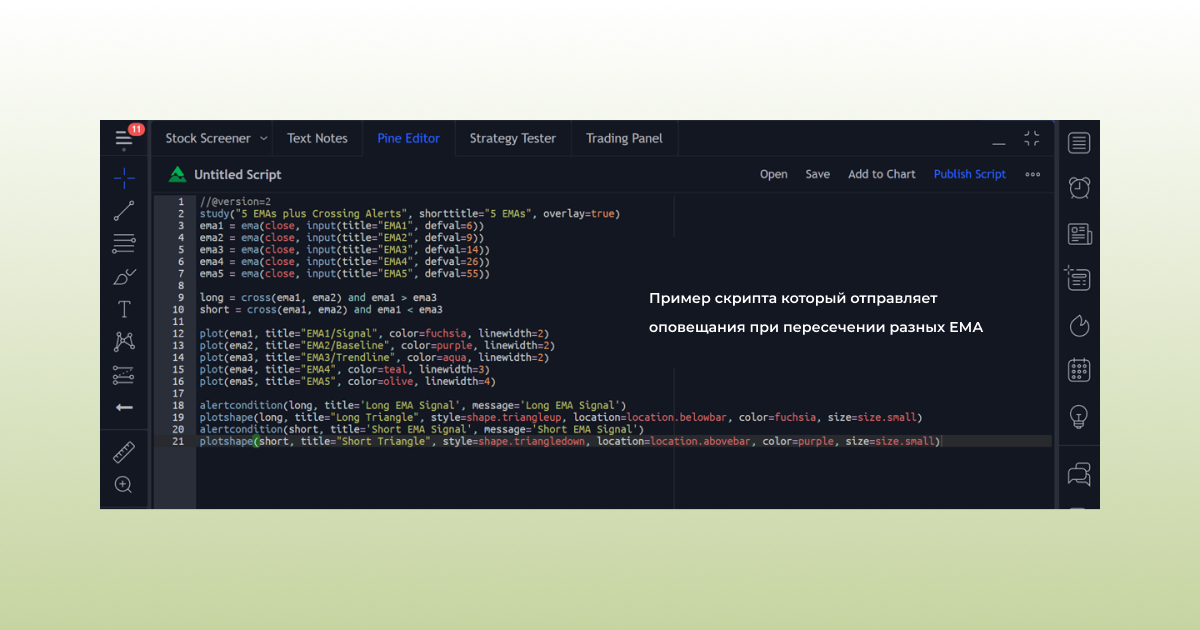Viewport: 1200px width, 630px height.
Task: Select the crosshair cursor tool
Action: click(x=124, y=178)
